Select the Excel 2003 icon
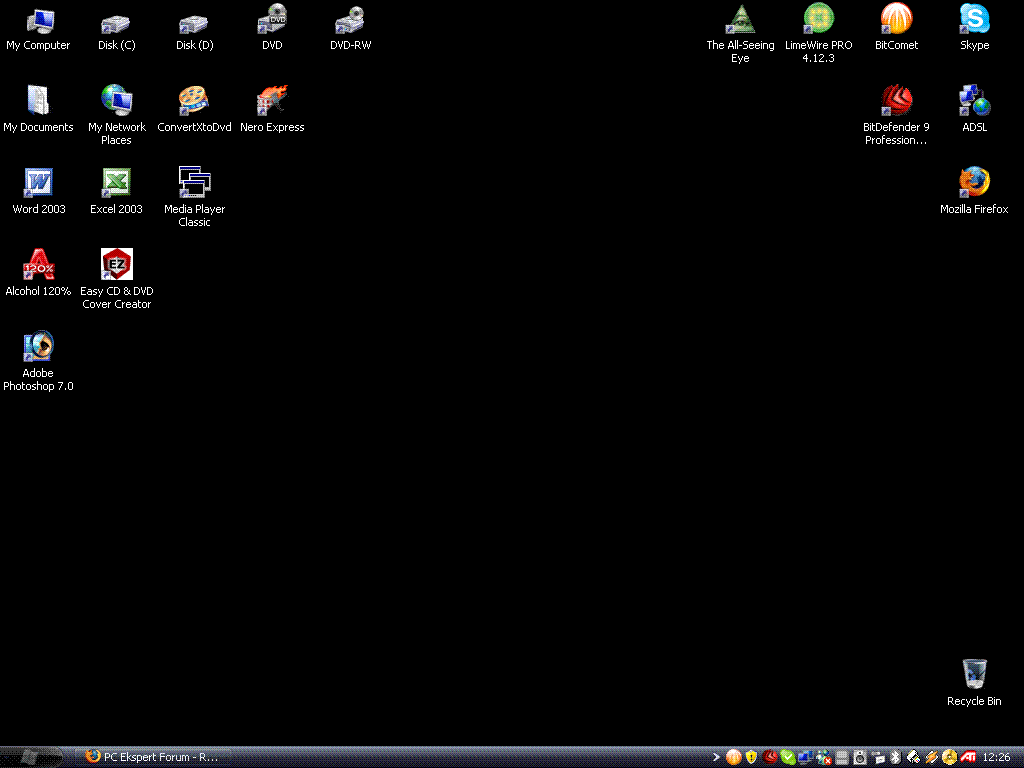The width and height of the screenshot is (1024, 768). (116, 183)
